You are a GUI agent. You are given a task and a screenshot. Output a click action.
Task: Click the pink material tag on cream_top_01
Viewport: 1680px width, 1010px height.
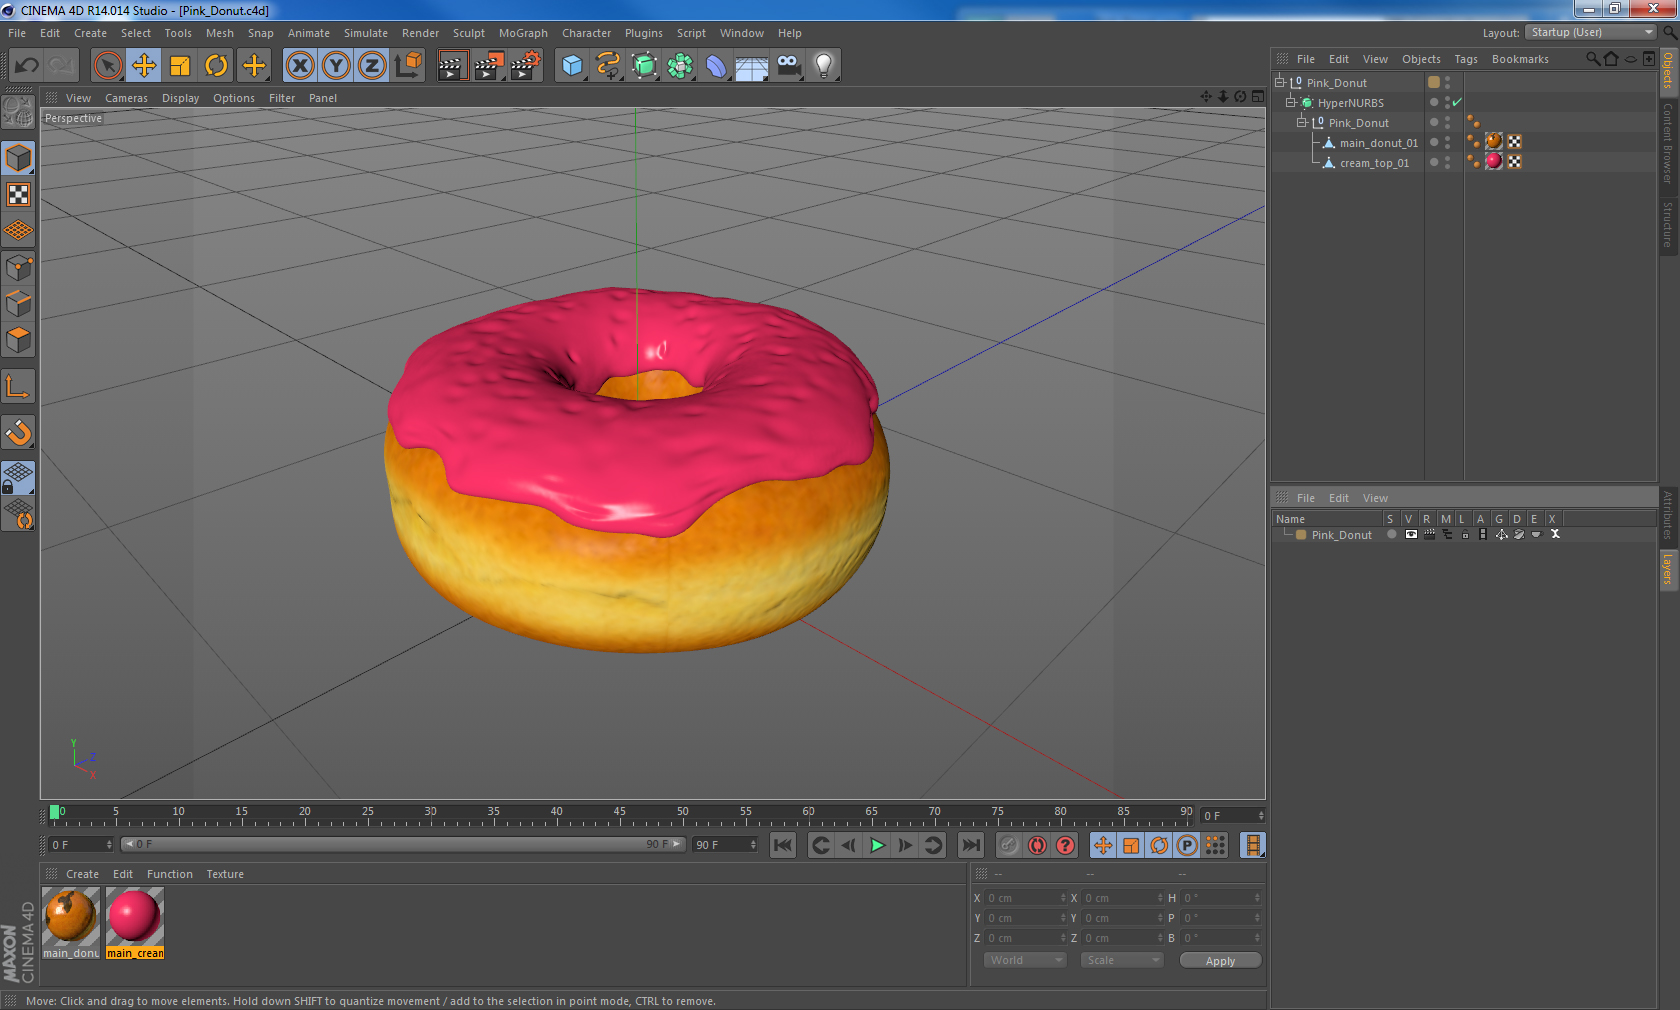pos(1494,162)
